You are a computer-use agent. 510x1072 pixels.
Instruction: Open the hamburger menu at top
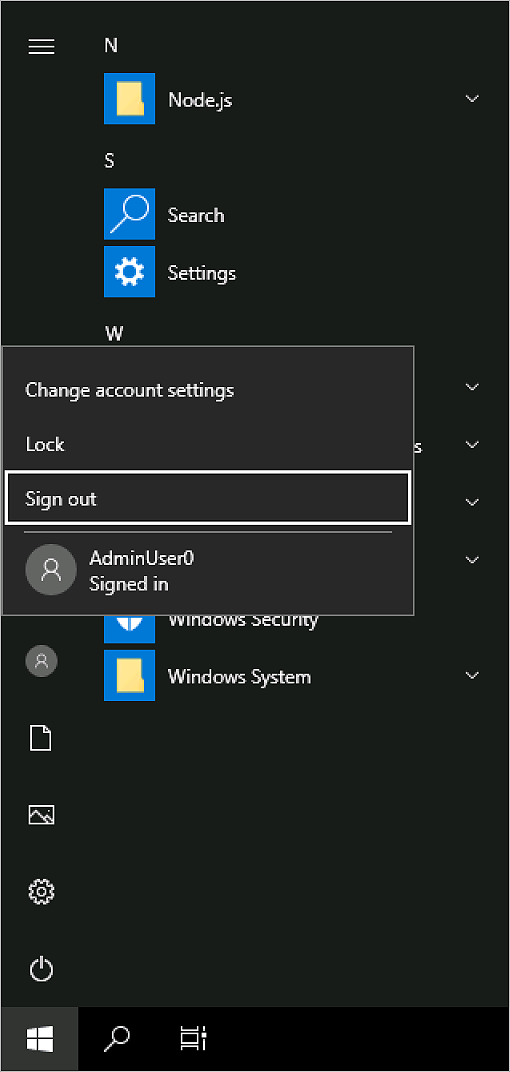coord(41,46)
